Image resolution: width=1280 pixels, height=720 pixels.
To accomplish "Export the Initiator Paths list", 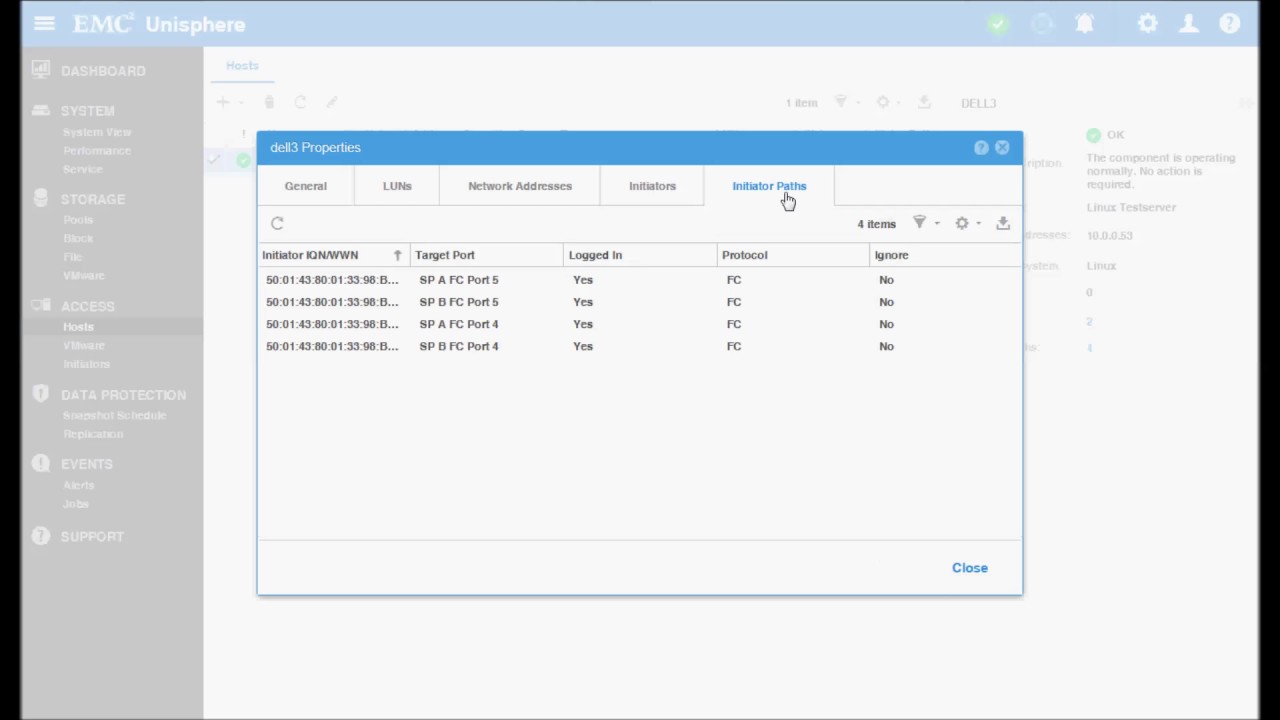I will pyautogui.click(x=1003, y=223).
